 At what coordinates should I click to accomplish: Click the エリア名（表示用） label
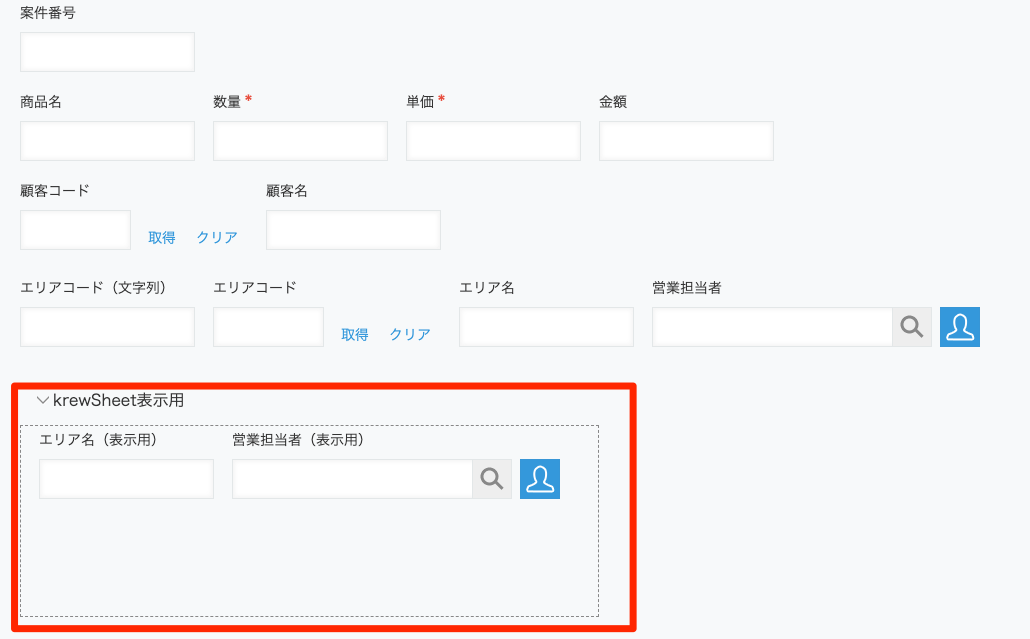pos(98,439)
